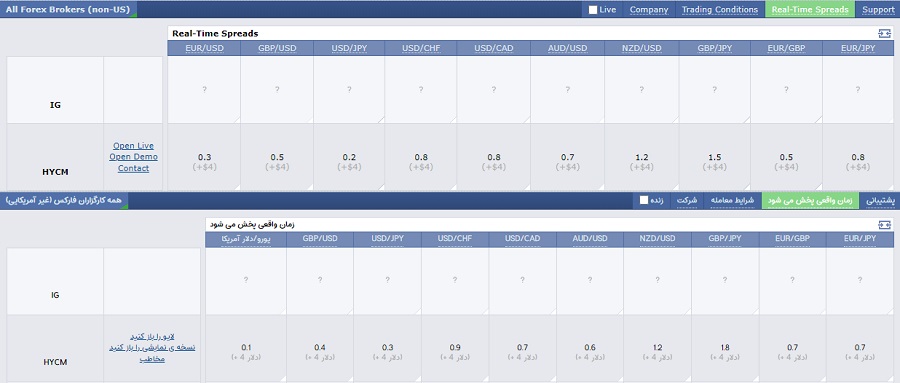Click USD/CHF header in Persian table
The width and height of the screenshot is (900, 383).
coord(455,239)
